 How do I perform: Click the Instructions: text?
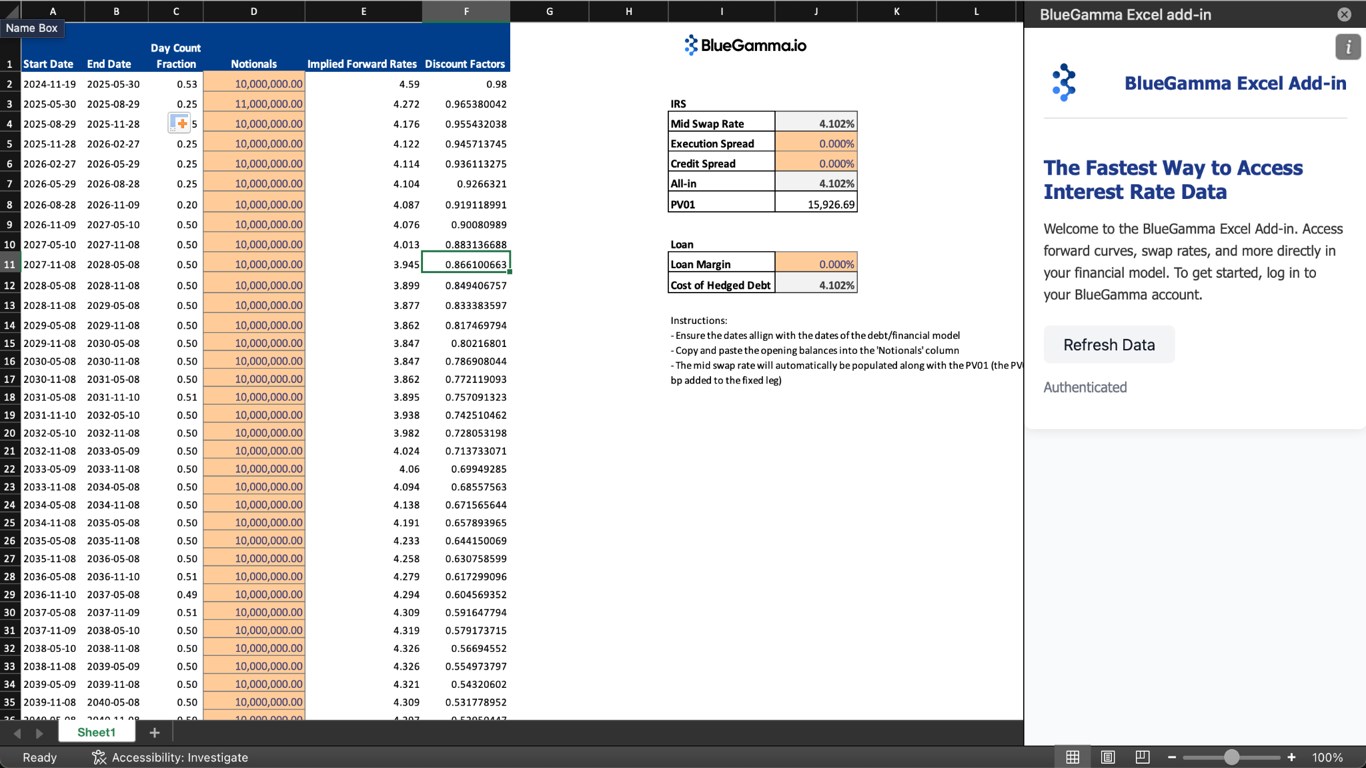click(699, 320)
